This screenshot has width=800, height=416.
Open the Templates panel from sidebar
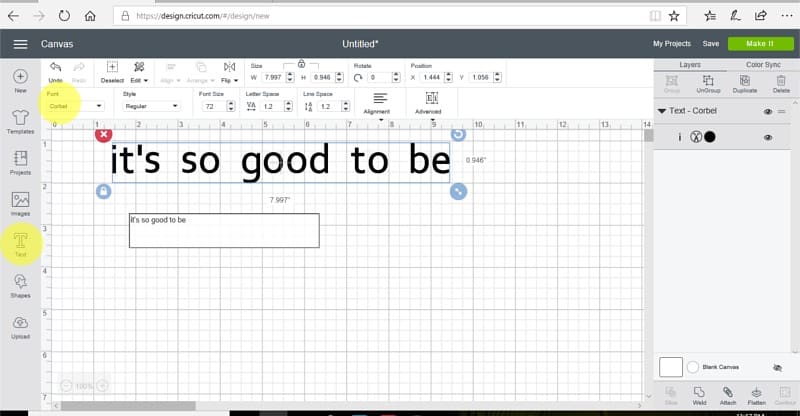tap(20, 120)
